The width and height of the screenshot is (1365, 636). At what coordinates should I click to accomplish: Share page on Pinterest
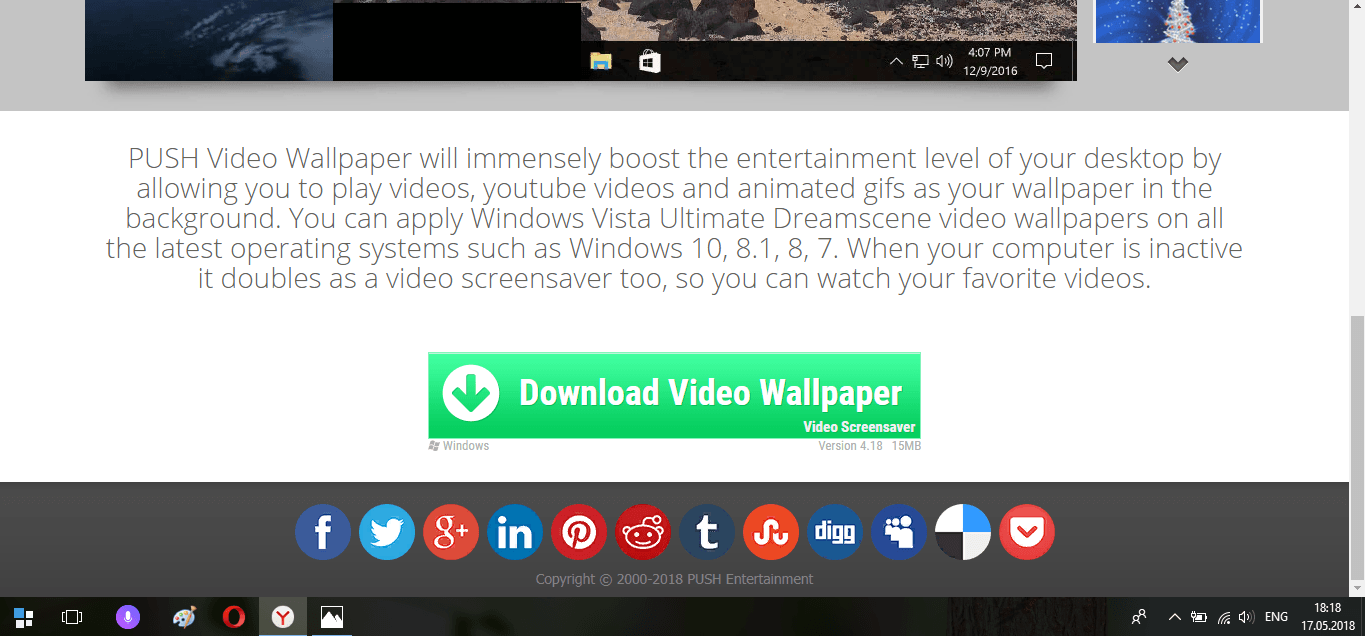point(579,532)
